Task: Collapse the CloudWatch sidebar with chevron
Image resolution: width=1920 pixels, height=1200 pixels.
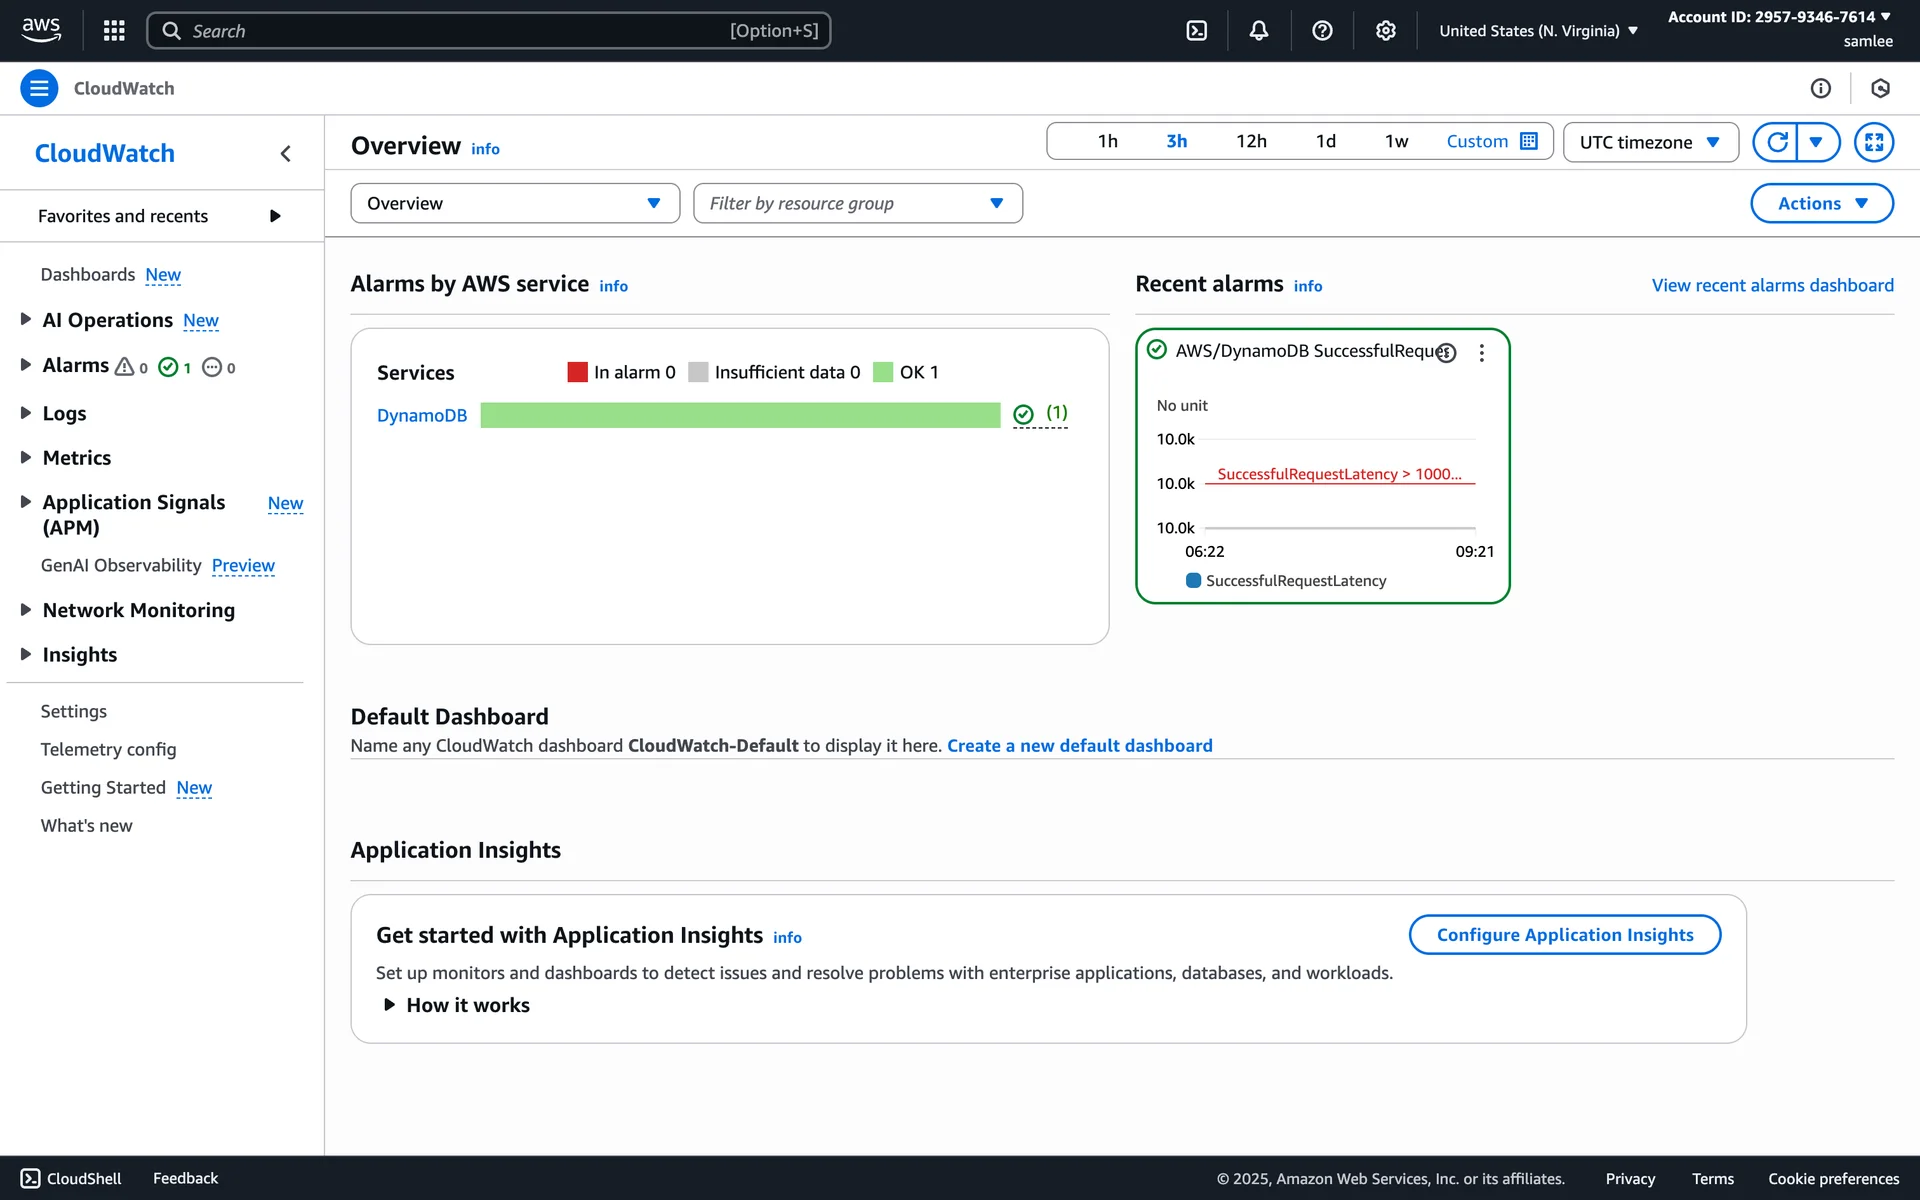Action: coord(286,153)
